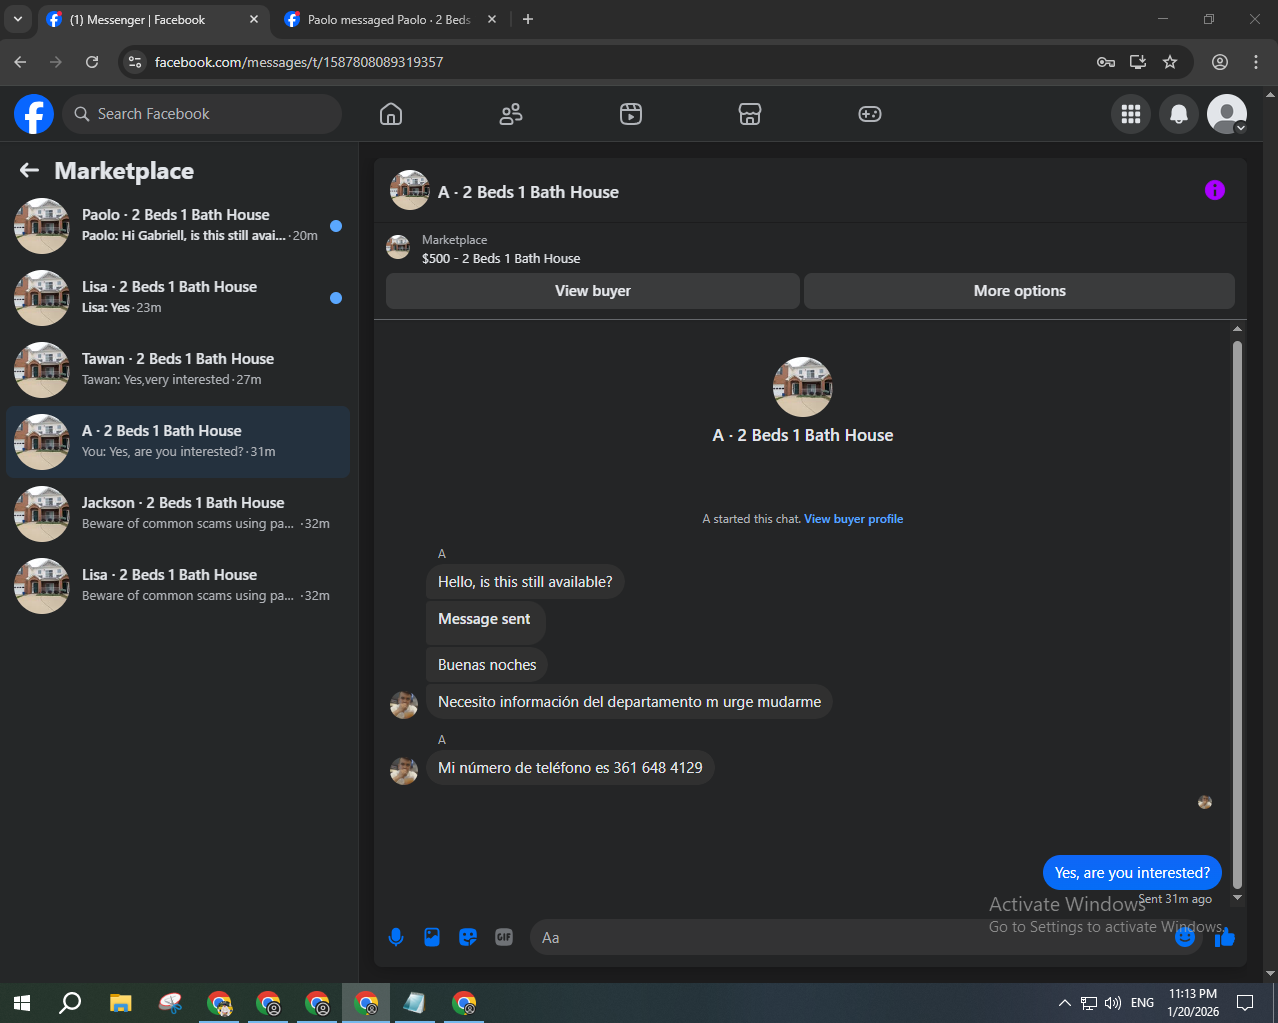This screenshot has height=1023, width=1278.
Task: Click the $500 - 2 Beds listing header
Action: [x=501, y=258]
